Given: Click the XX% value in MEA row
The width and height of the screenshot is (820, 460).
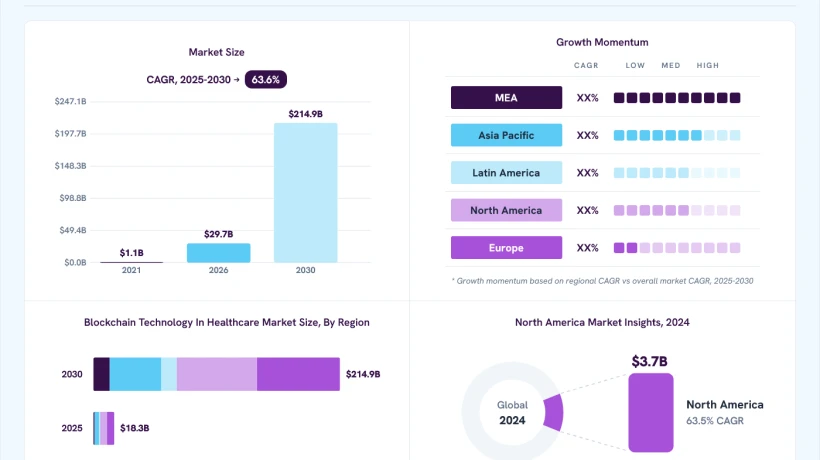Looking at the screenshot, I should tap(587, 98).
